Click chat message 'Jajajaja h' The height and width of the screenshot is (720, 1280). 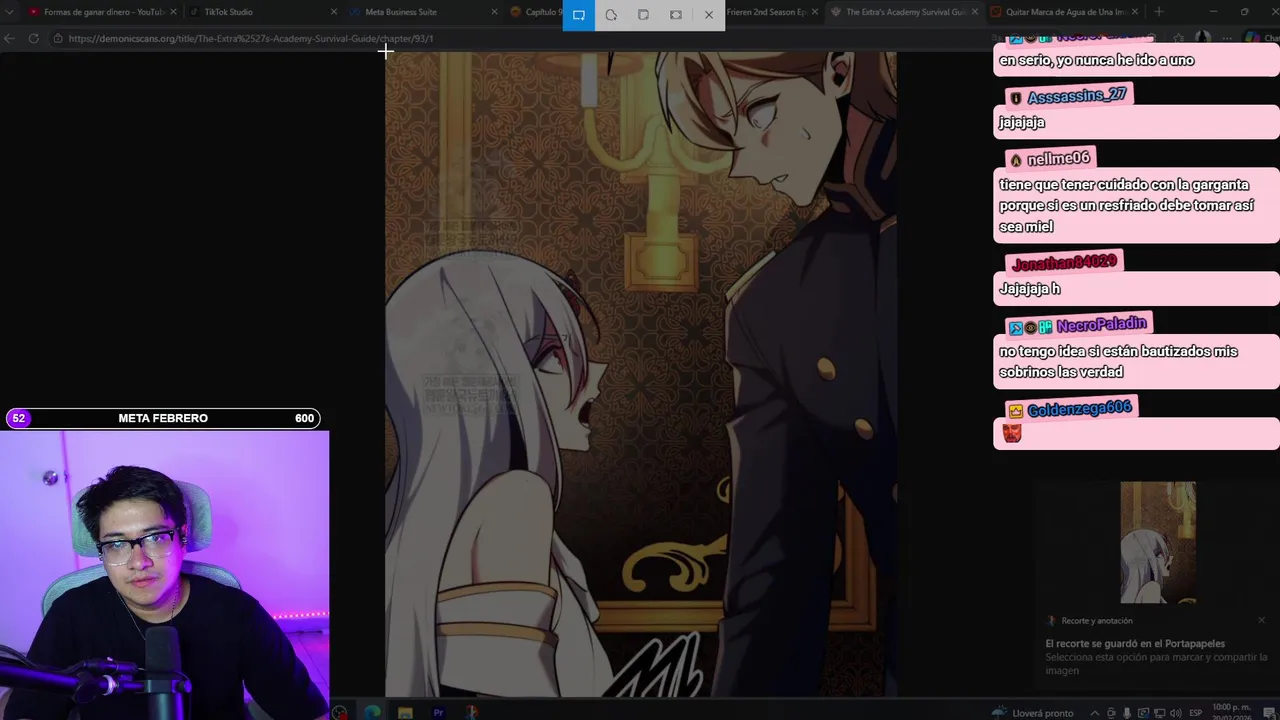tap(1029, 288)
